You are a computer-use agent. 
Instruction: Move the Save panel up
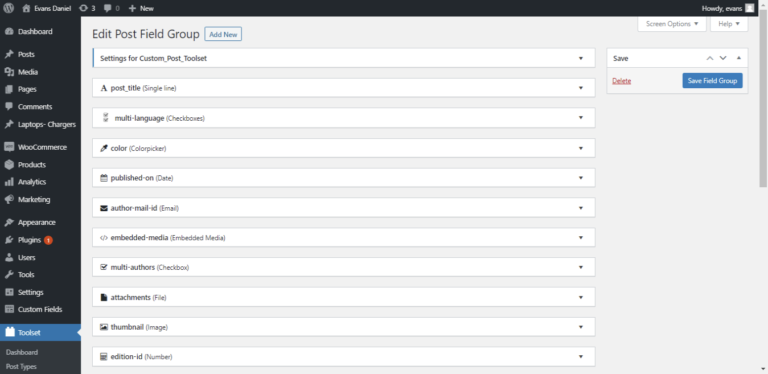pyautogui.click(x=710, y=58)
